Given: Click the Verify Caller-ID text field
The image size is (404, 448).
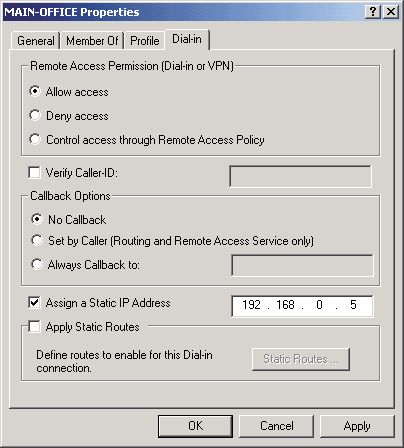Looking at the screenshot, I should pos(300,176).
